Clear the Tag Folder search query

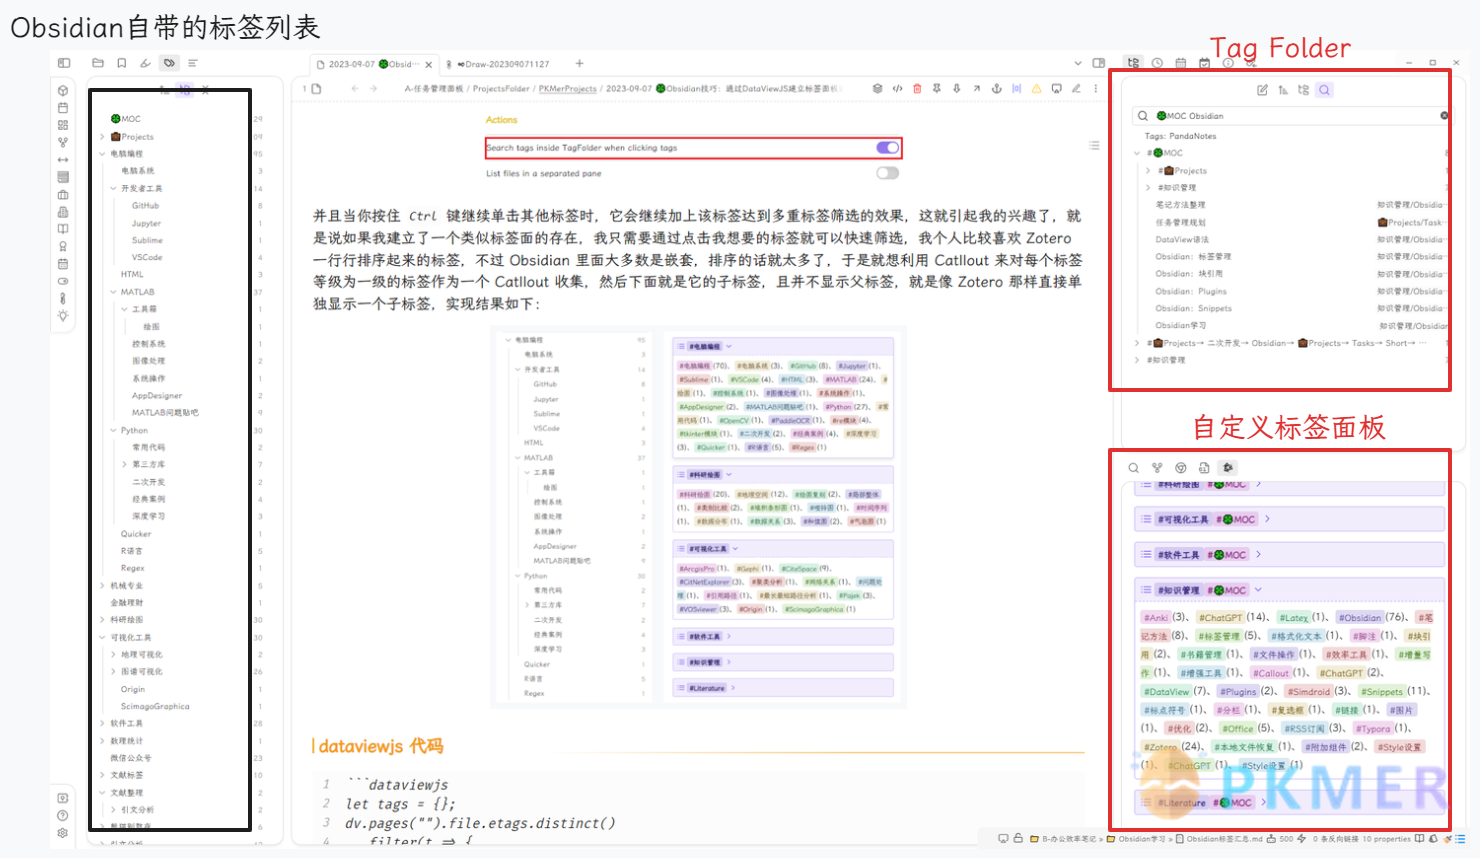click(x=1443, y=116)
